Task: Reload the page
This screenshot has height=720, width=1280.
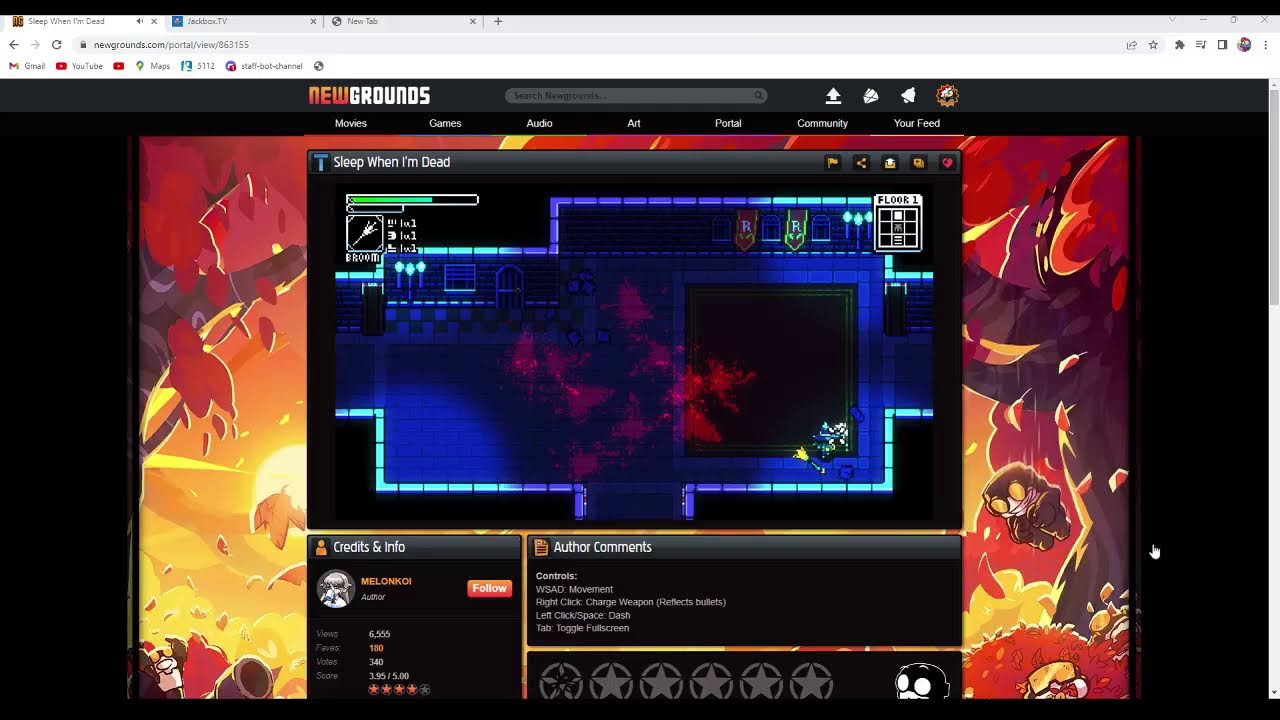Action: point(57,45)
